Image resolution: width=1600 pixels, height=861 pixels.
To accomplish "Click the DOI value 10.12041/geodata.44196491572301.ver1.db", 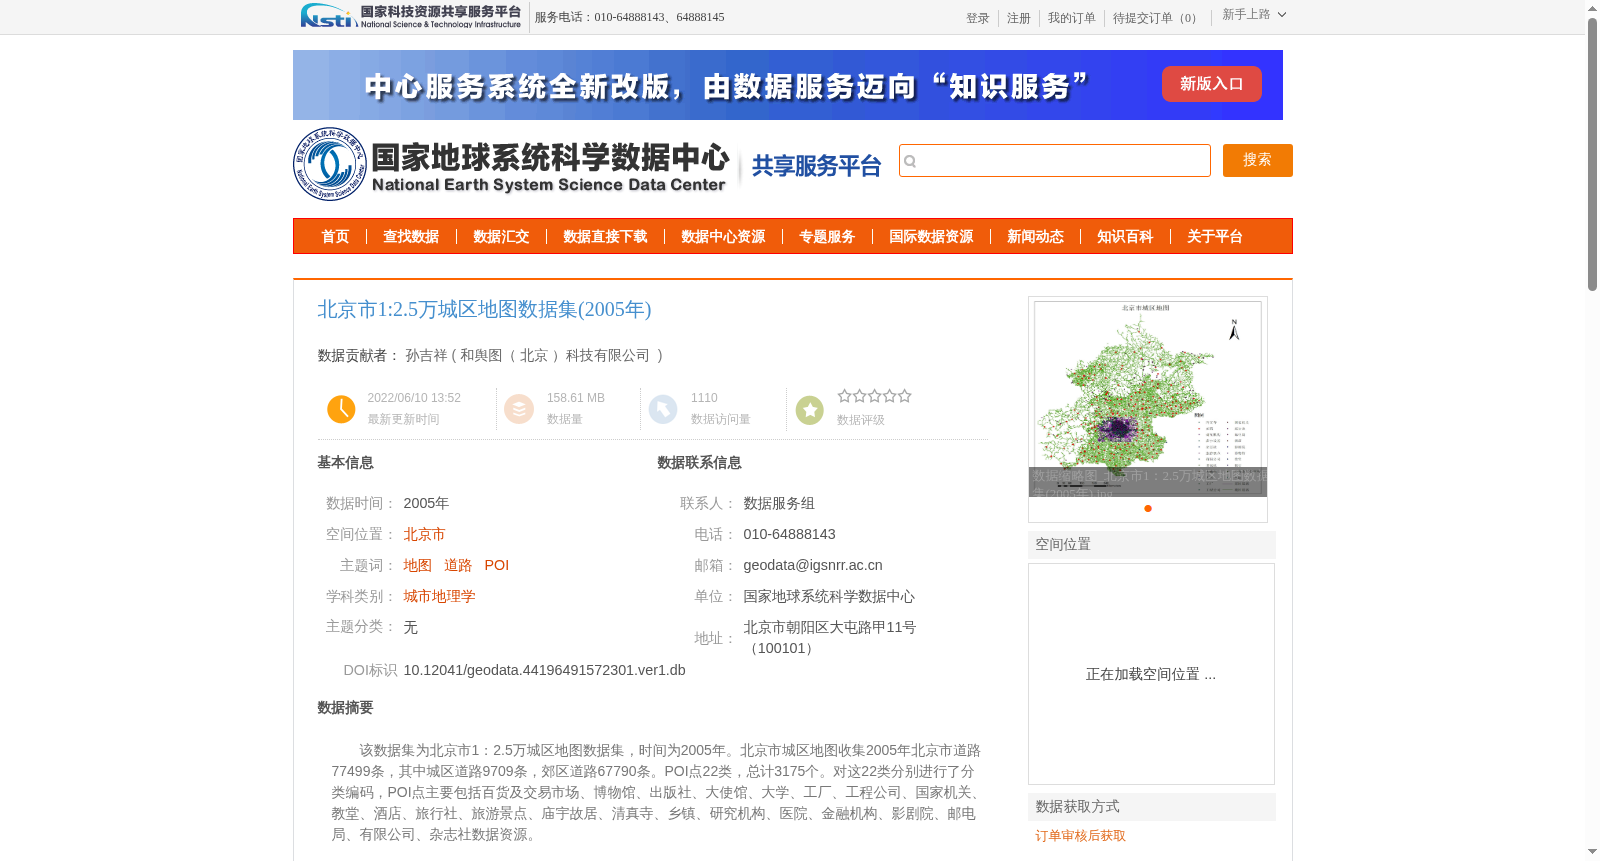I will tap(544, 670).
